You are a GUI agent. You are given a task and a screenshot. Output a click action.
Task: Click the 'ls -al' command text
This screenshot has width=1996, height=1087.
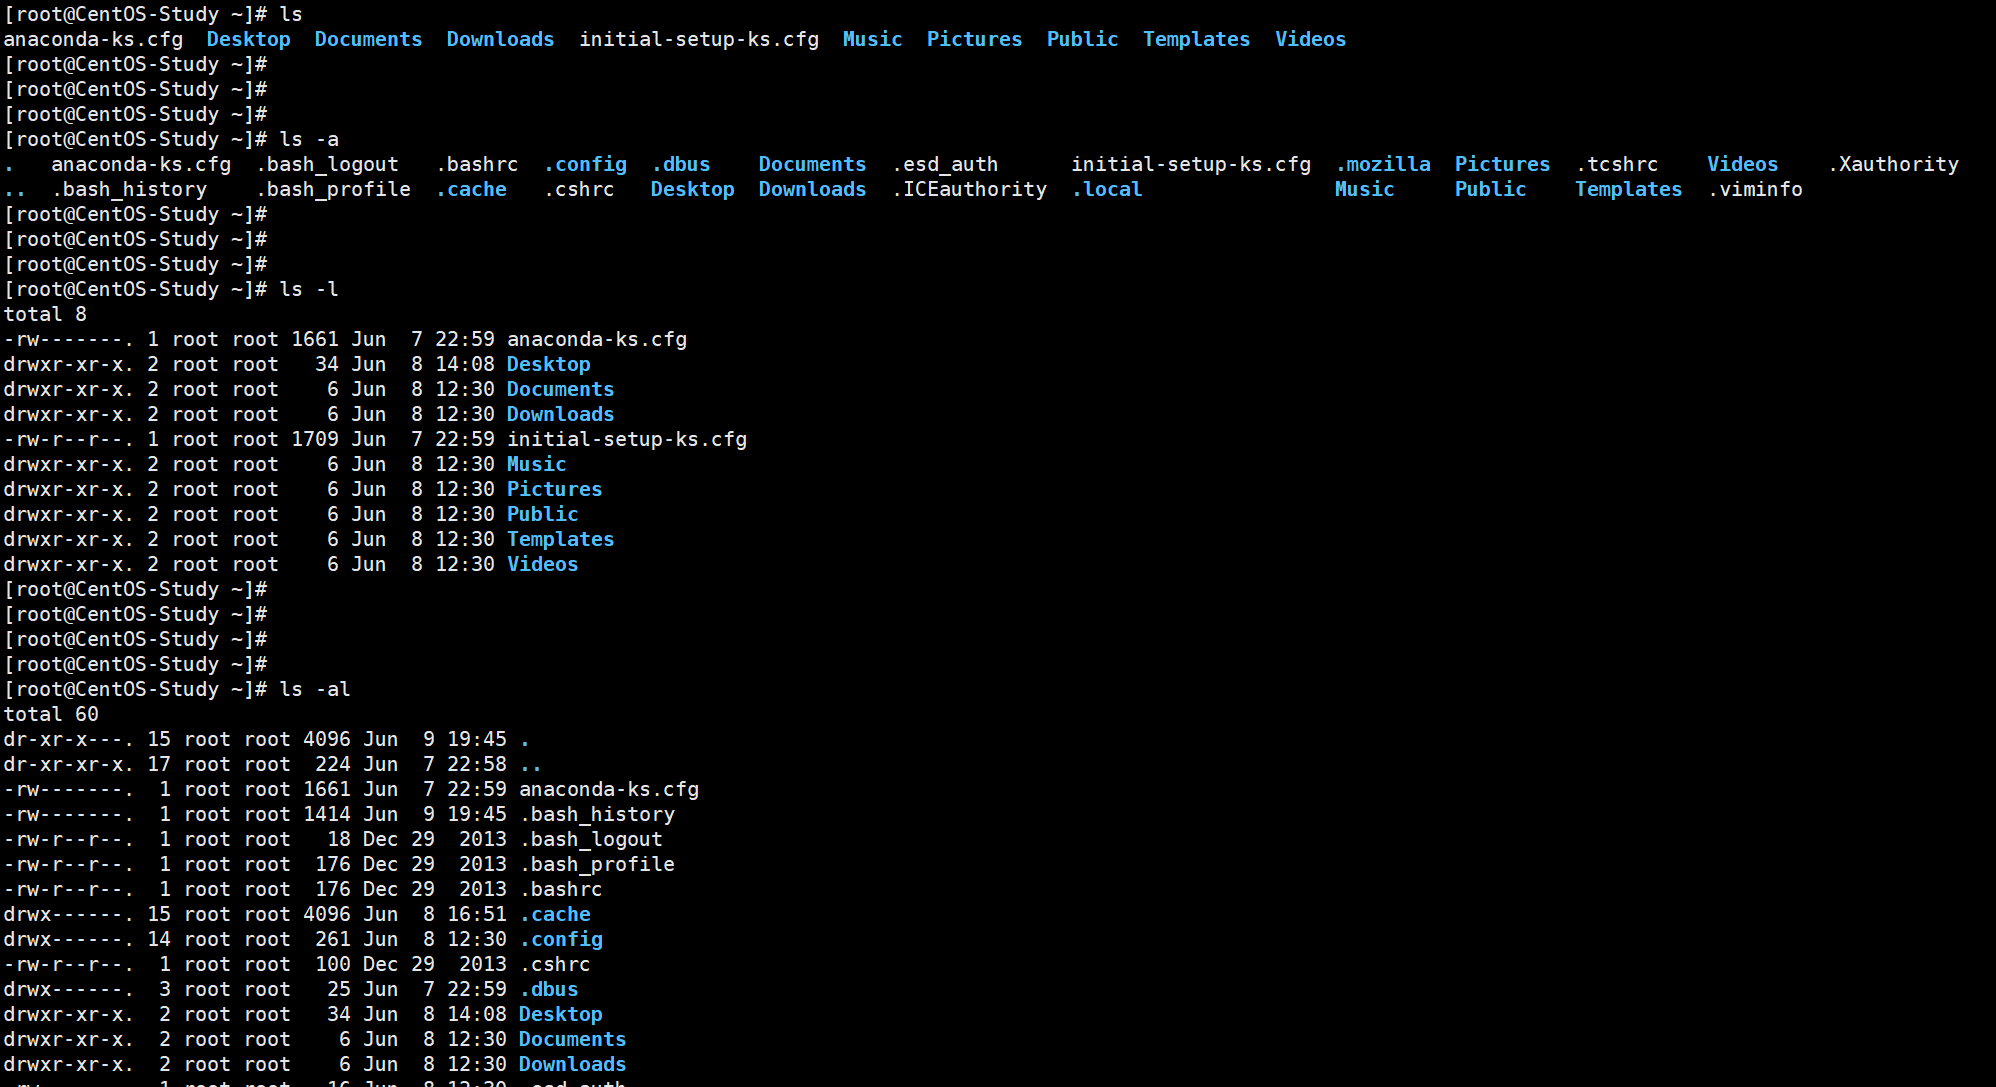tap(315, 689)
